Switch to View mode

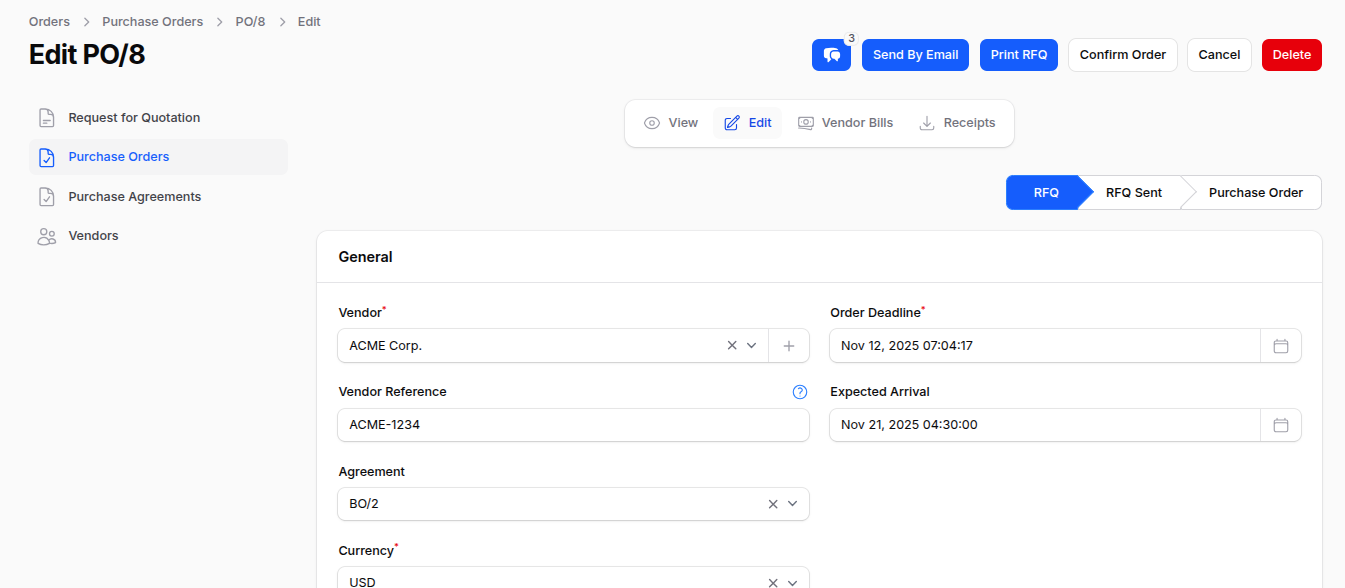pyautogui.click(x=670, y=122)
